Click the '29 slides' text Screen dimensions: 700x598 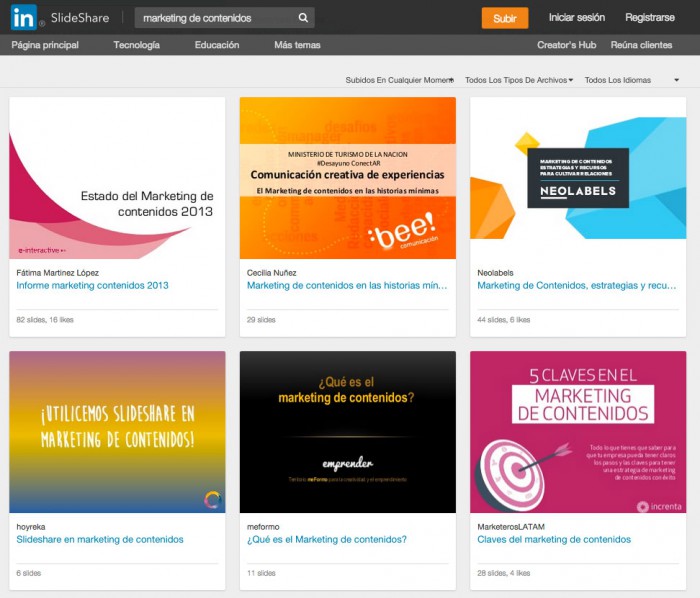pos(261,320)
